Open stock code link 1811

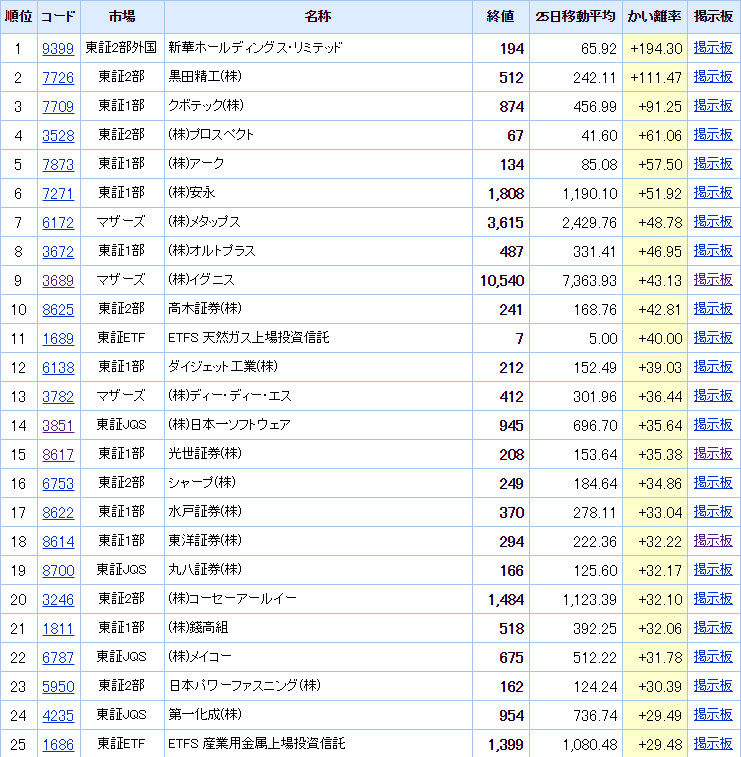[x=58, y=628]
